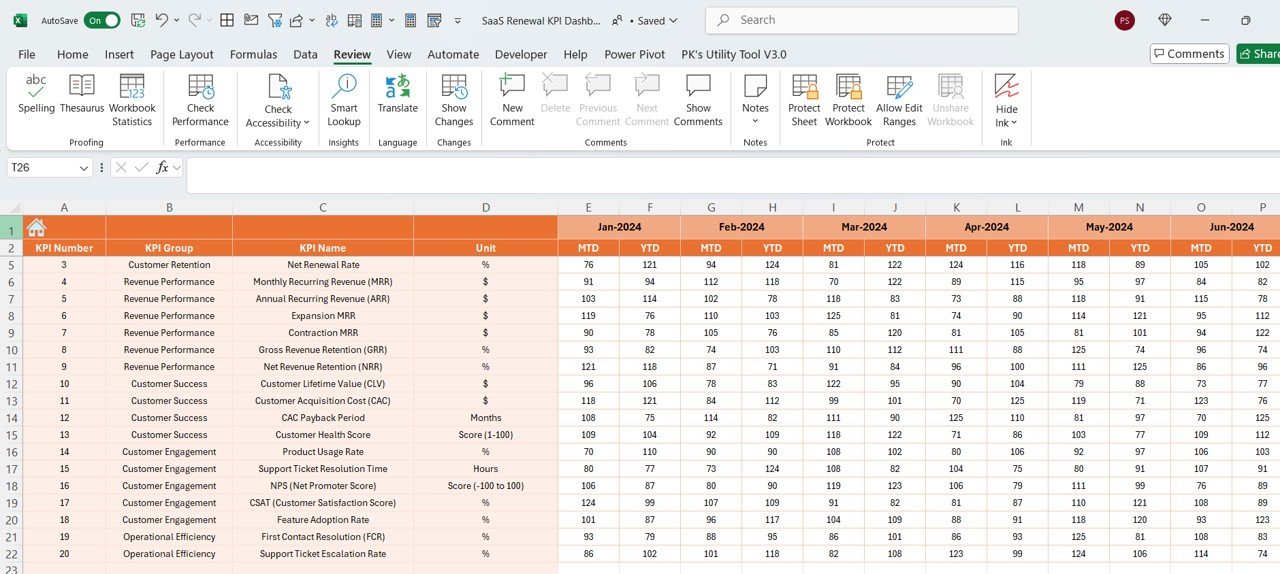Open Allow Edit Ranges

pos(899,101)
